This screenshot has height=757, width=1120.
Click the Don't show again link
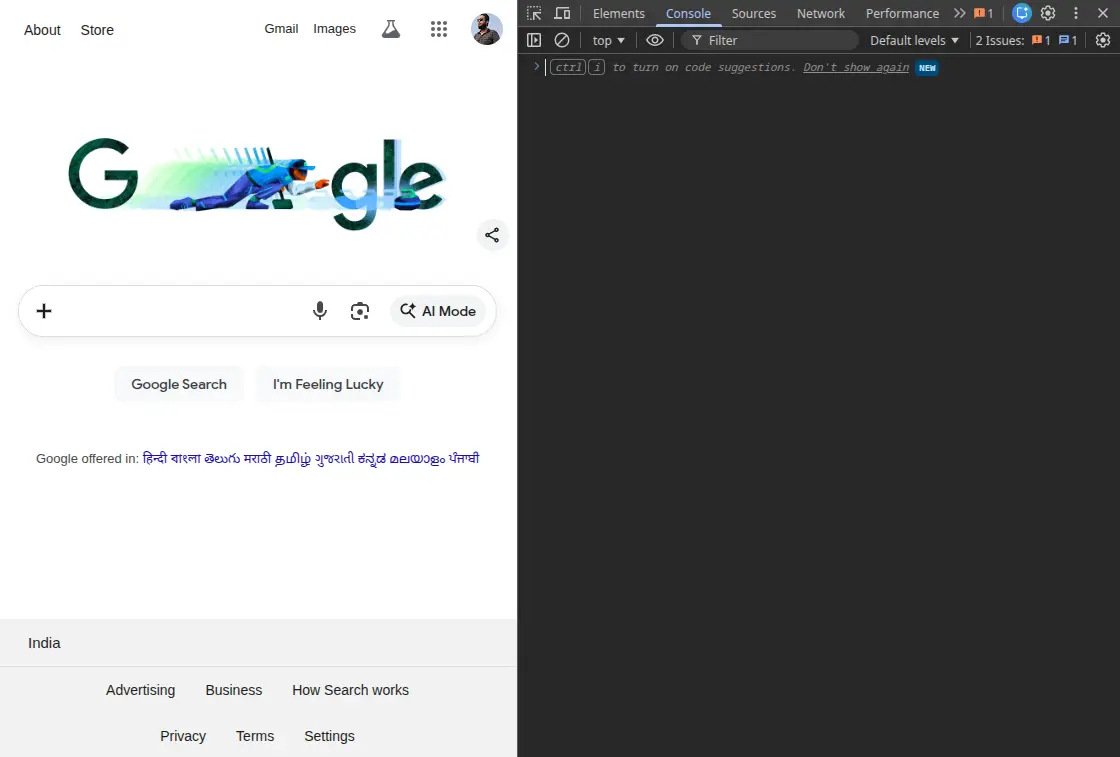[x=856, y=68]
